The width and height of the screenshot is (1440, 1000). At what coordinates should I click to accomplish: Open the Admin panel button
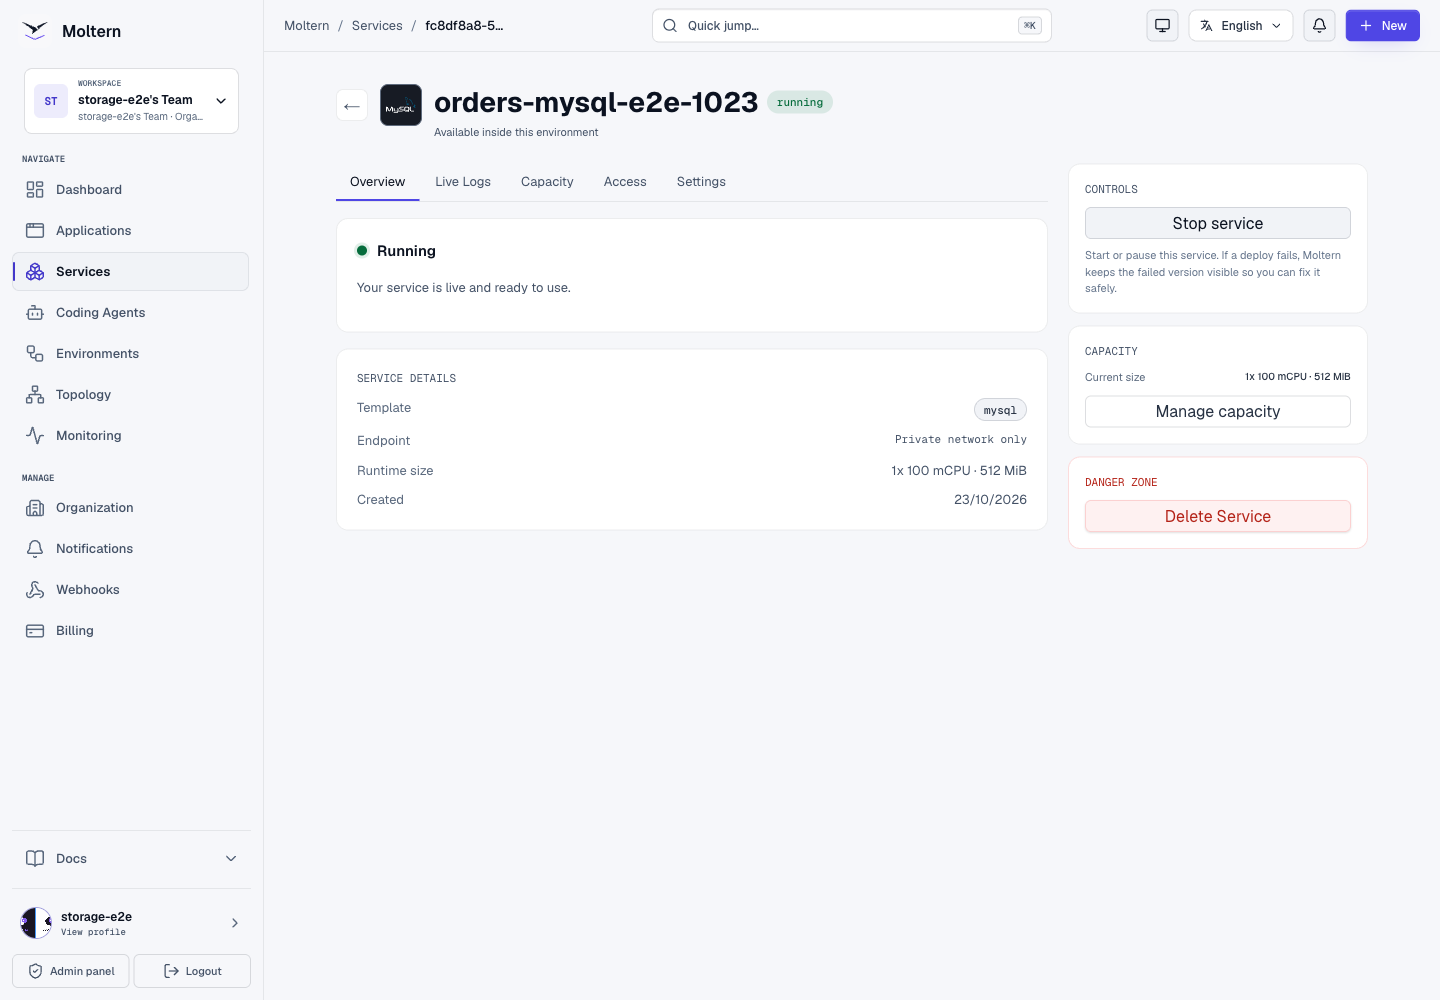[x=71, y=971]
